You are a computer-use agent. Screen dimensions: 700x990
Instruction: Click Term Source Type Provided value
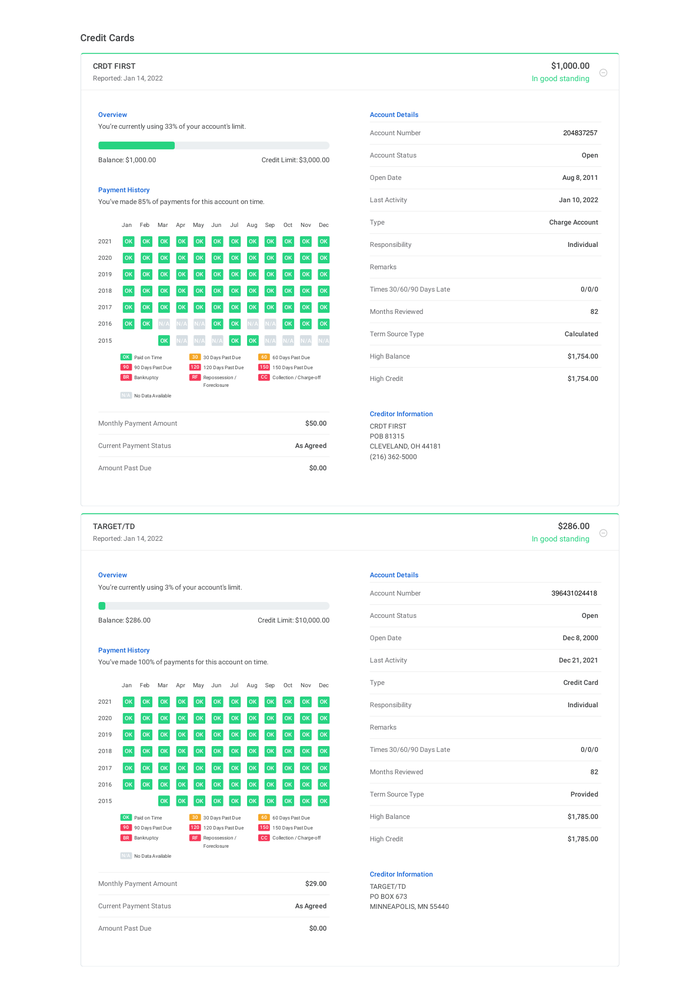point(584,795)
